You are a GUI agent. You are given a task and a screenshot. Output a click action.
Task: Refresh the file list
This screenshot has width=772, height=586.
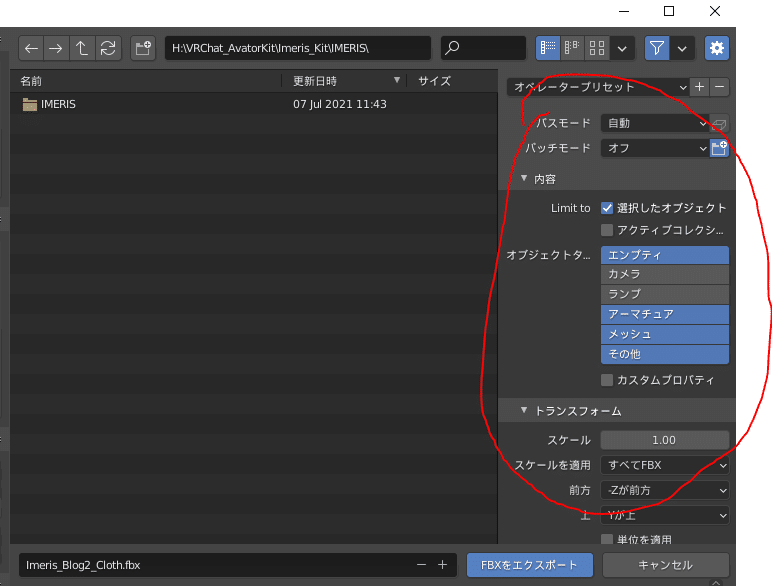108,48
